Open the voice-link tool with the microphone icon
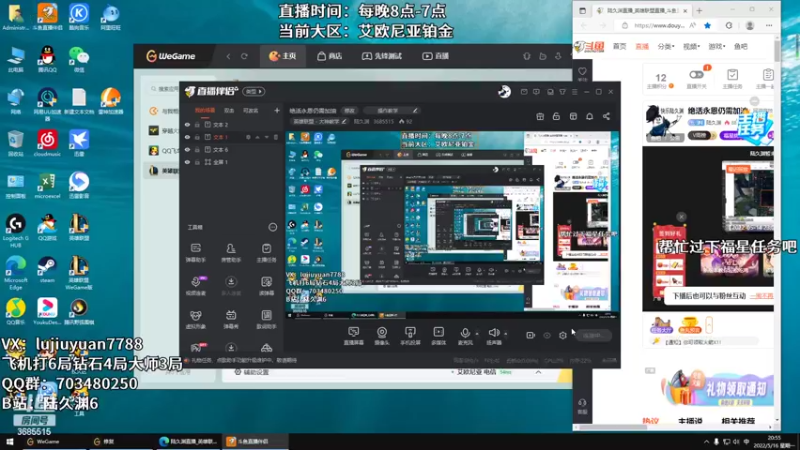800x450 pixels. pos(195,286)
